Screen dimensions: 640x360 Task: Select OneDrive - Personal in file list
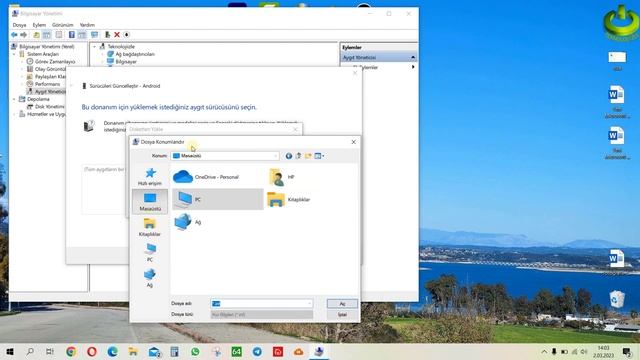tap(206, 177)
